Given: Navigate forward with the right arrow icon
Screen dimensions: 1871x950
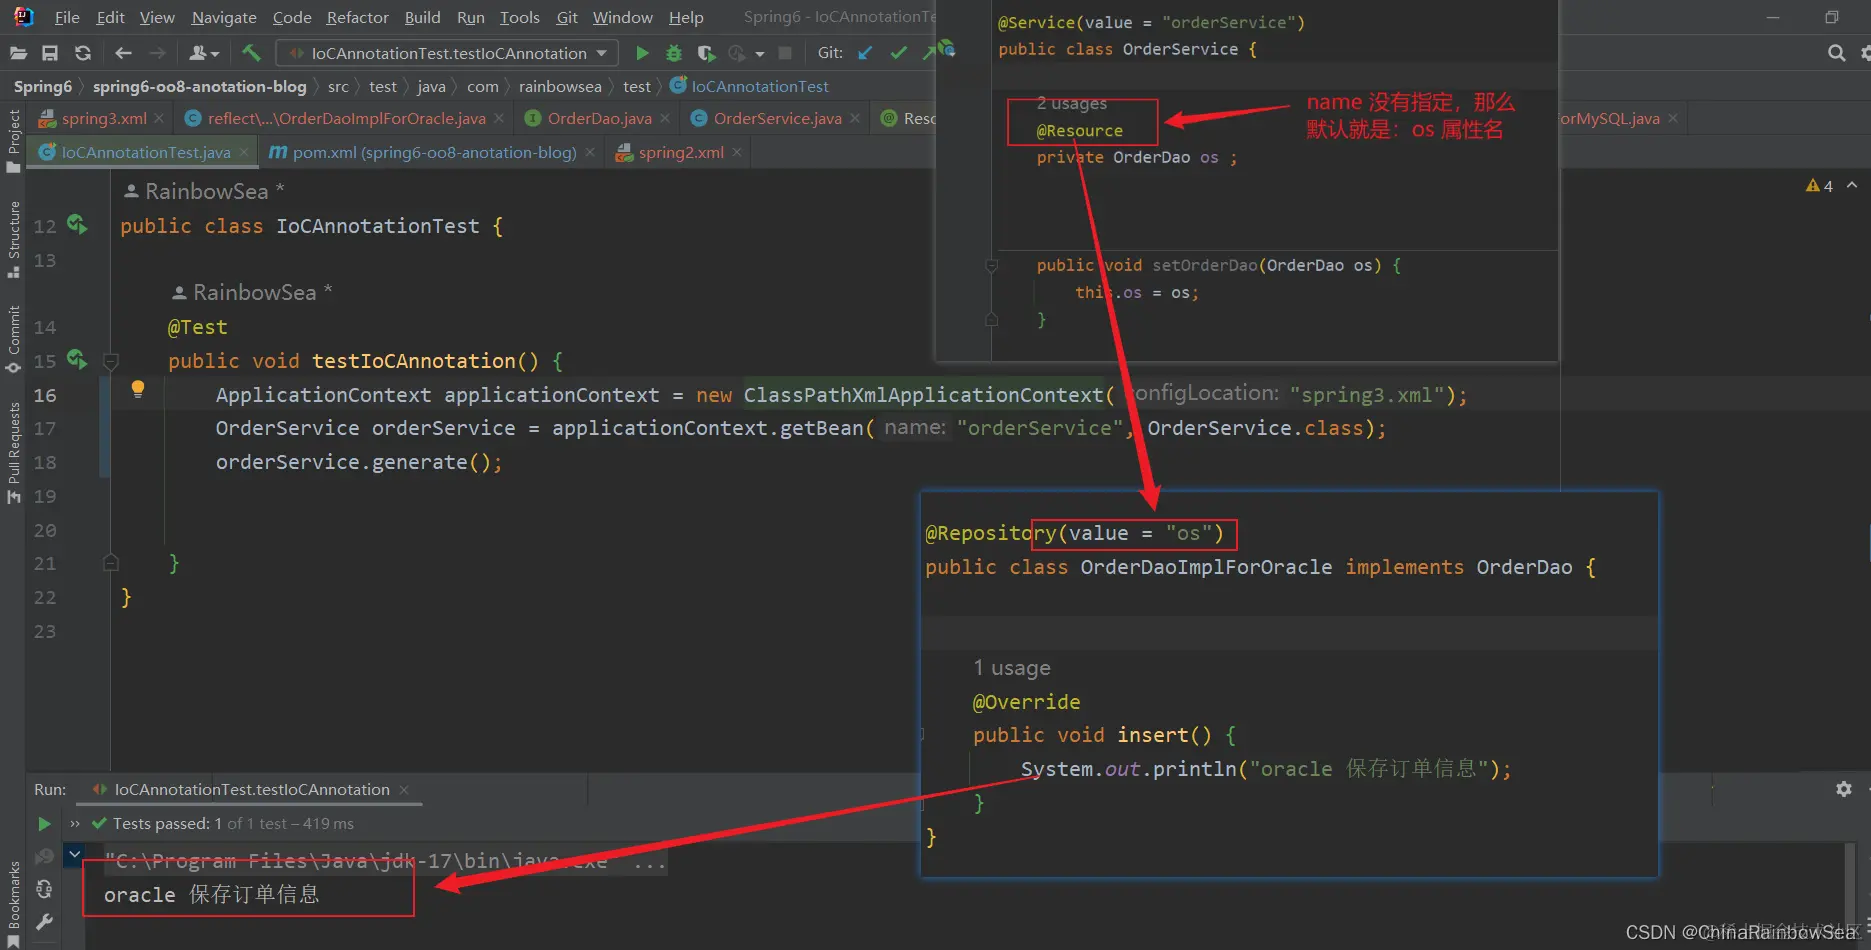Looking at the screenshot, I should tap(157, 53).
